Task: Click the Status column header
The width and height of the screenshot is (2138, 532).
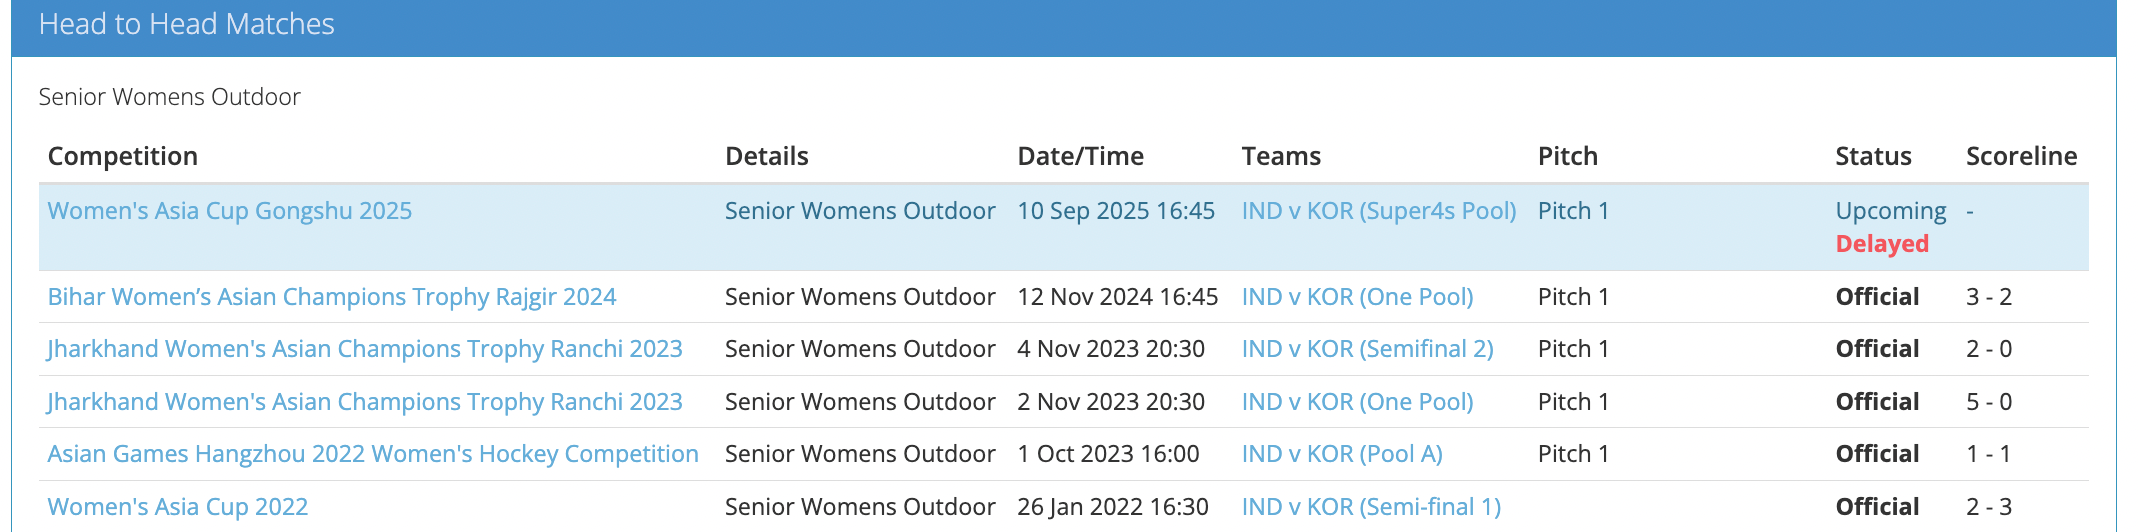Action: coord(1873,156)
